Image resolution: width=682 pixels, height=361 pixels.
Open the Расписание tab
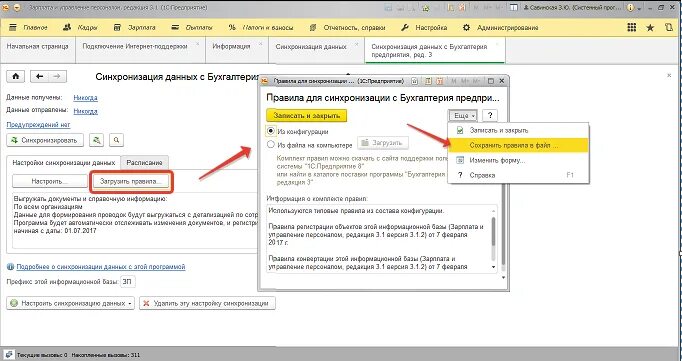coord(144,162)
